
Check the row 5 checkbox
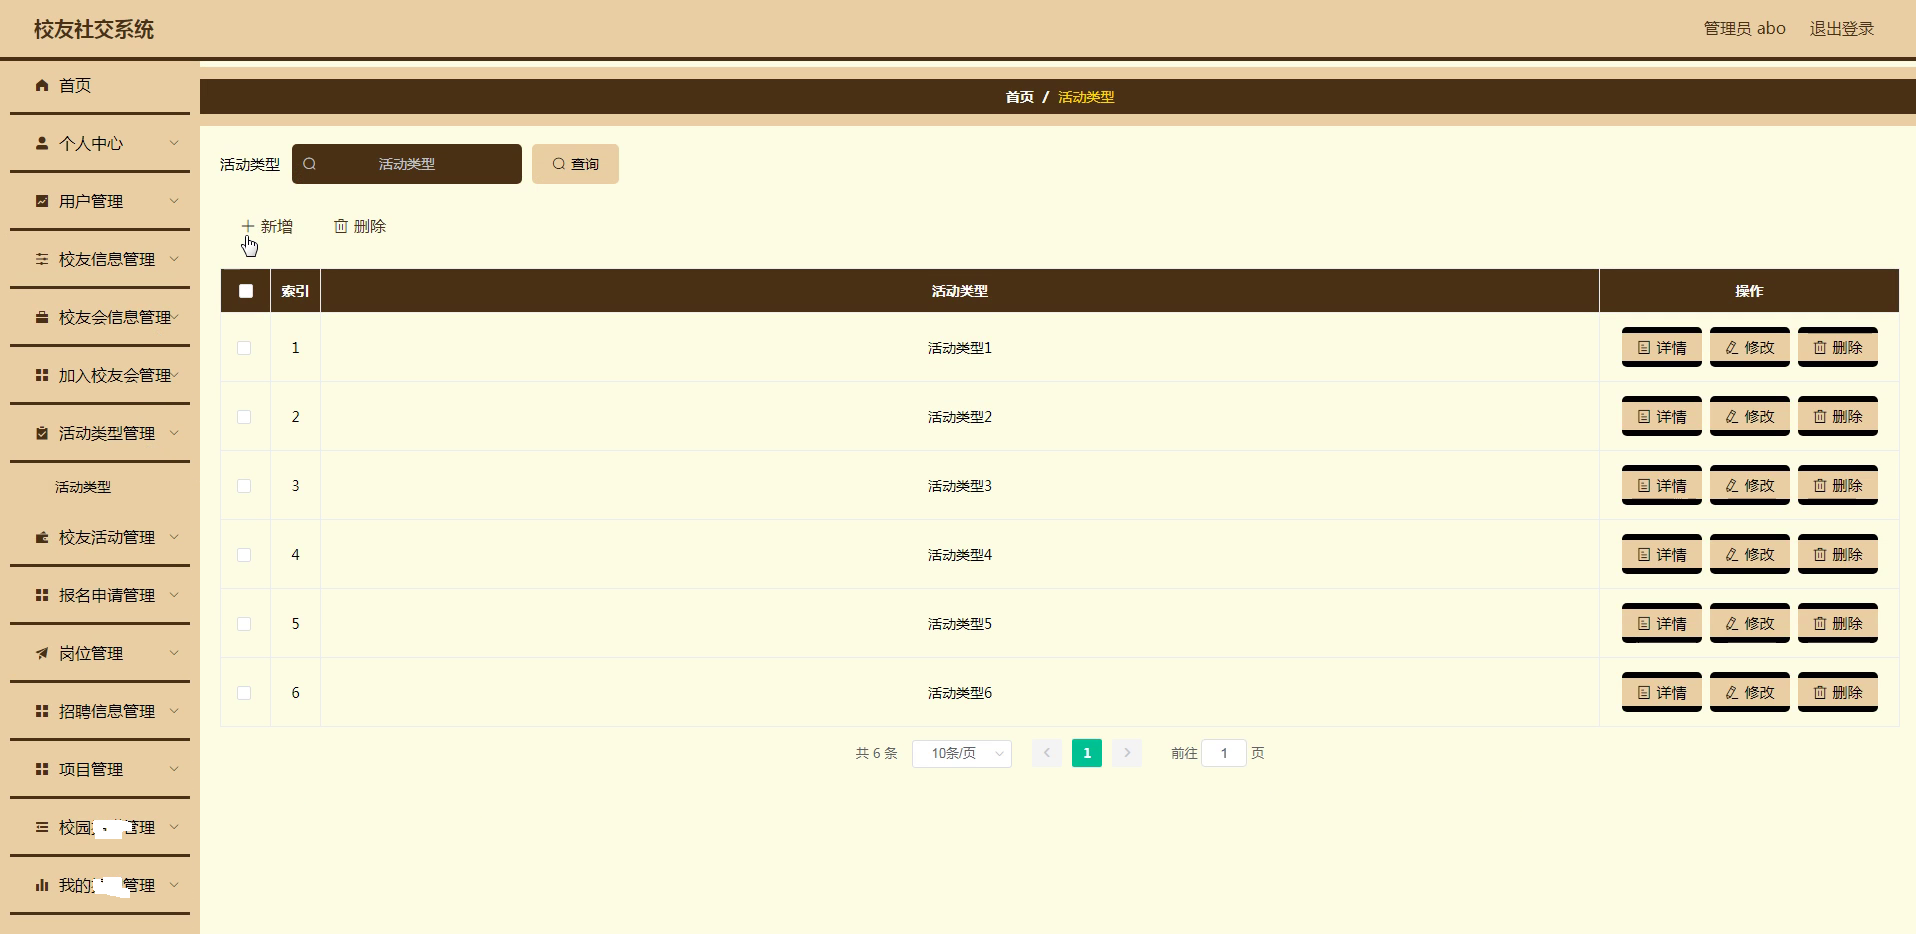point(244,624)
